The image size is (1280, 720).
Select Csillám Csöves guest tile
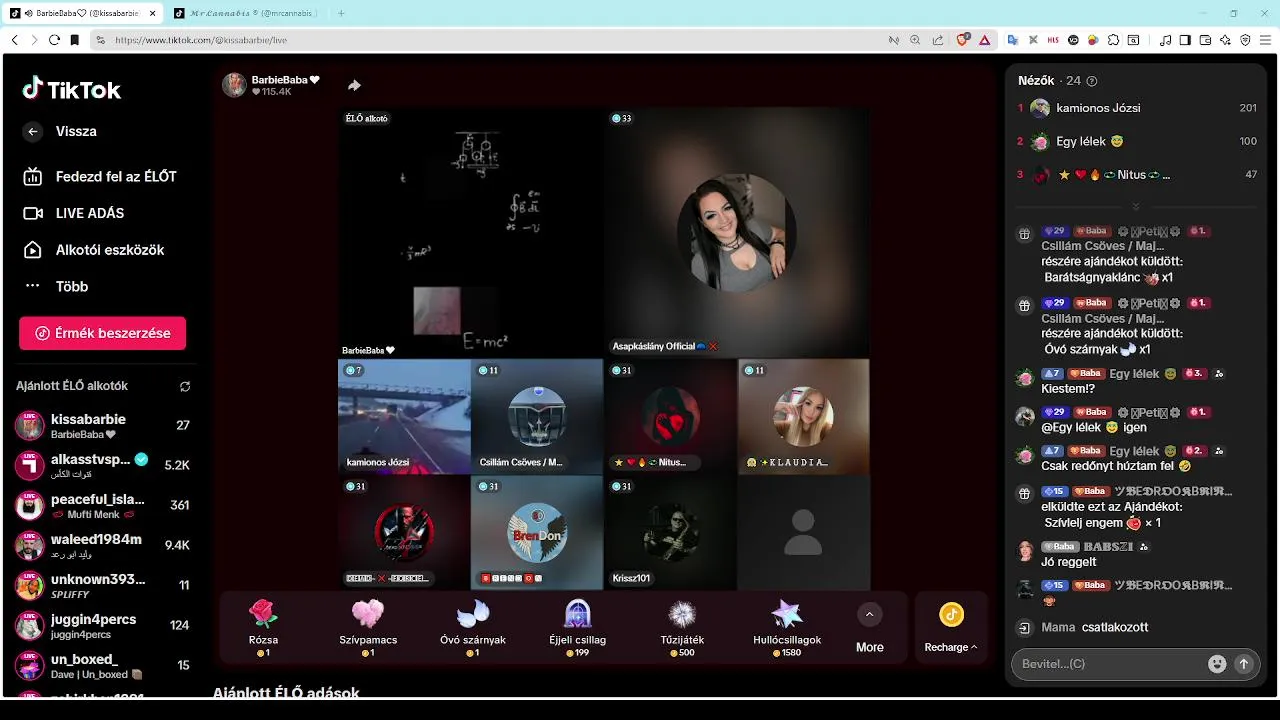coord(537,417)
